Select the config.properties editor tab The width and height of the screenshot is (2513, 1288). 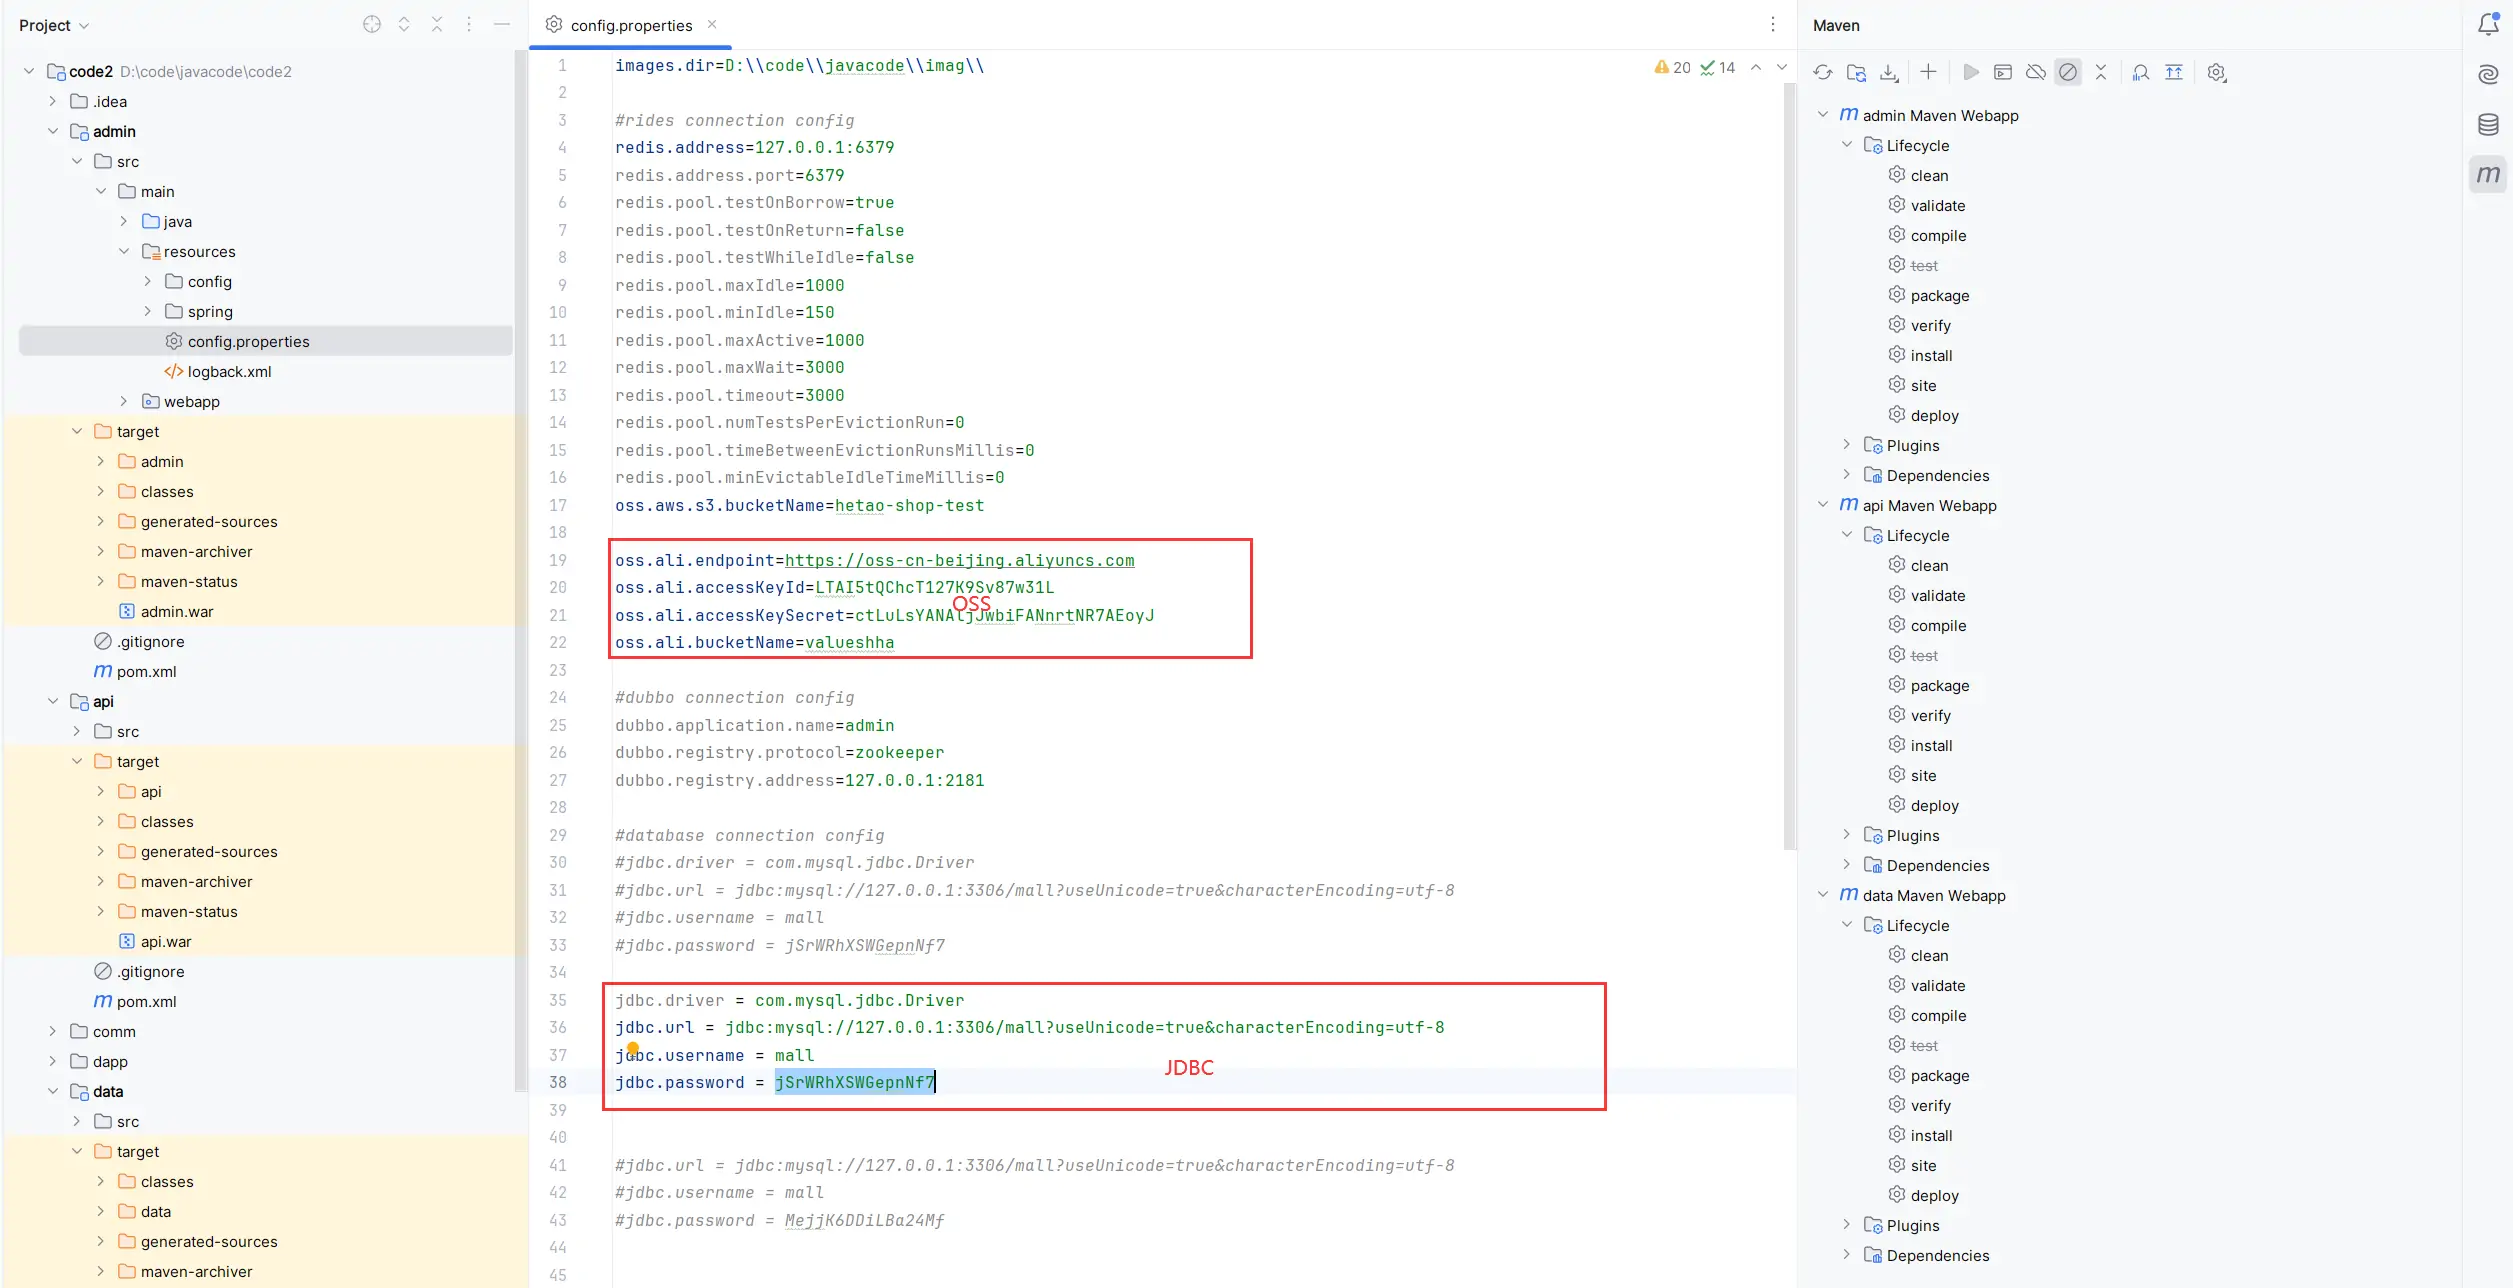(630, 25)
